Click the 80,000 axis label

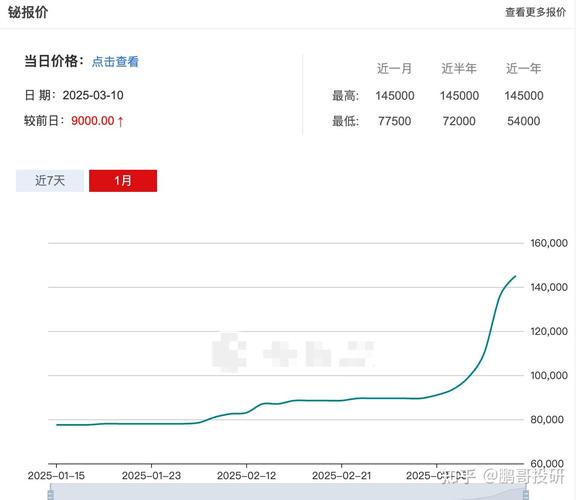(547, 419)
